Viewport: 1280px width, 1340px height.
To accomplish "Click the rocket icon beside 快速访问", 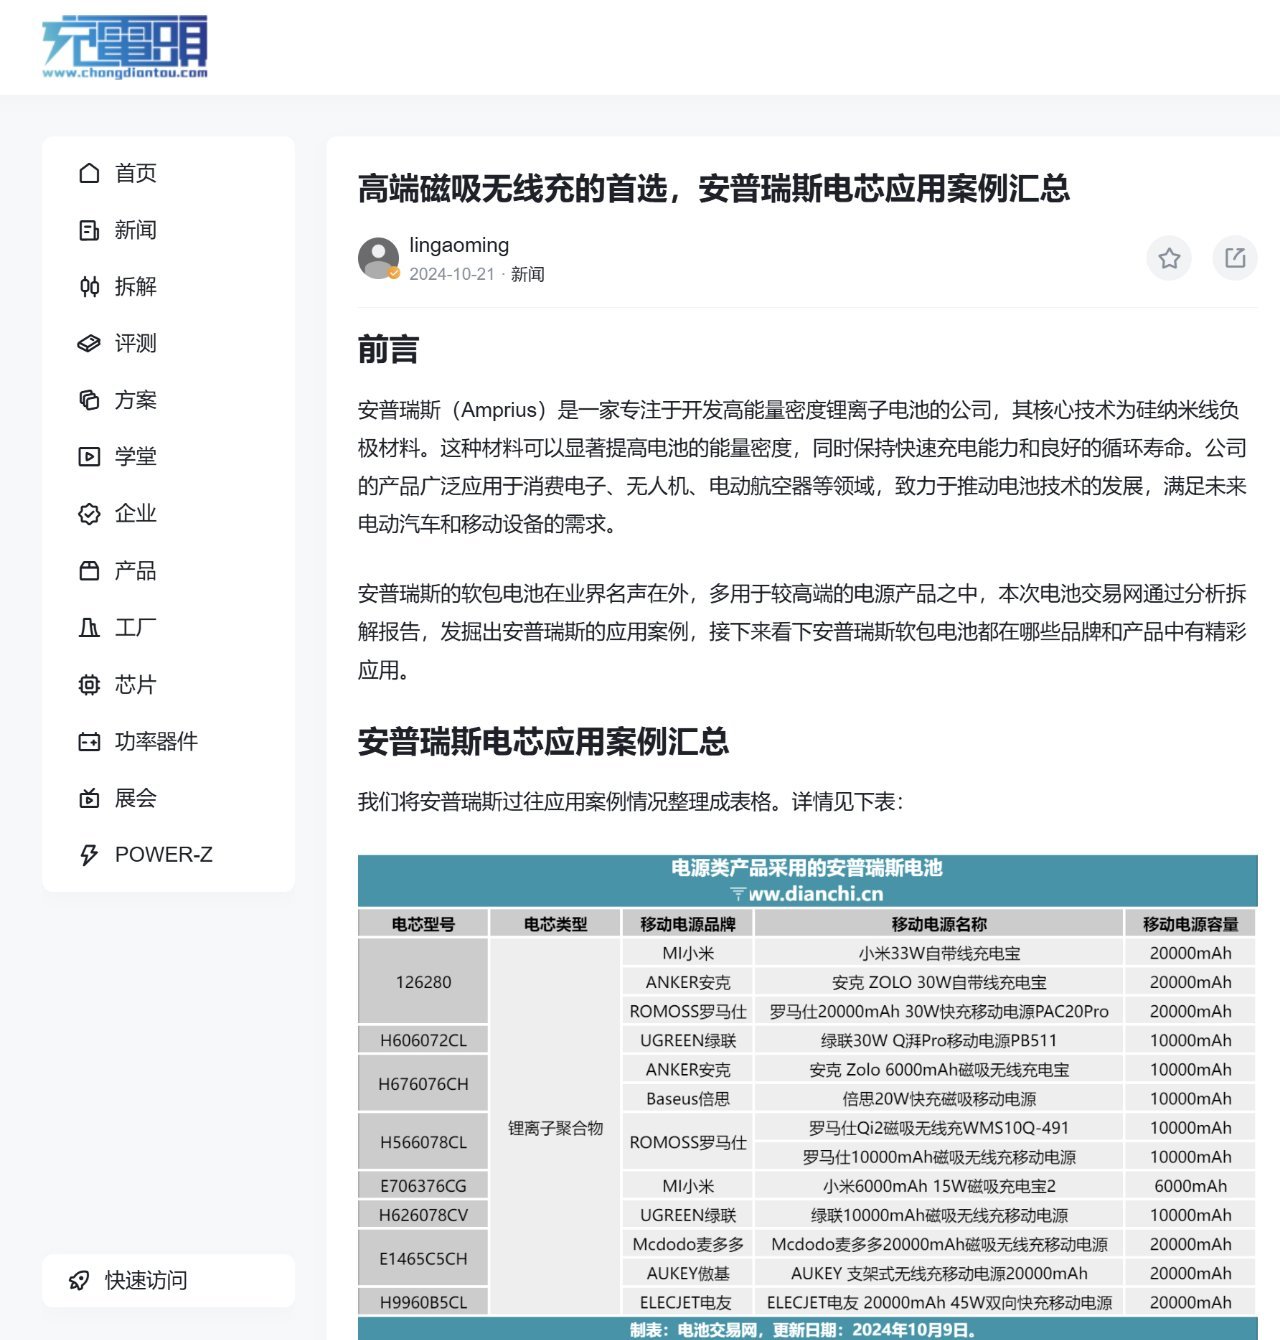I will coord(79,1280).
